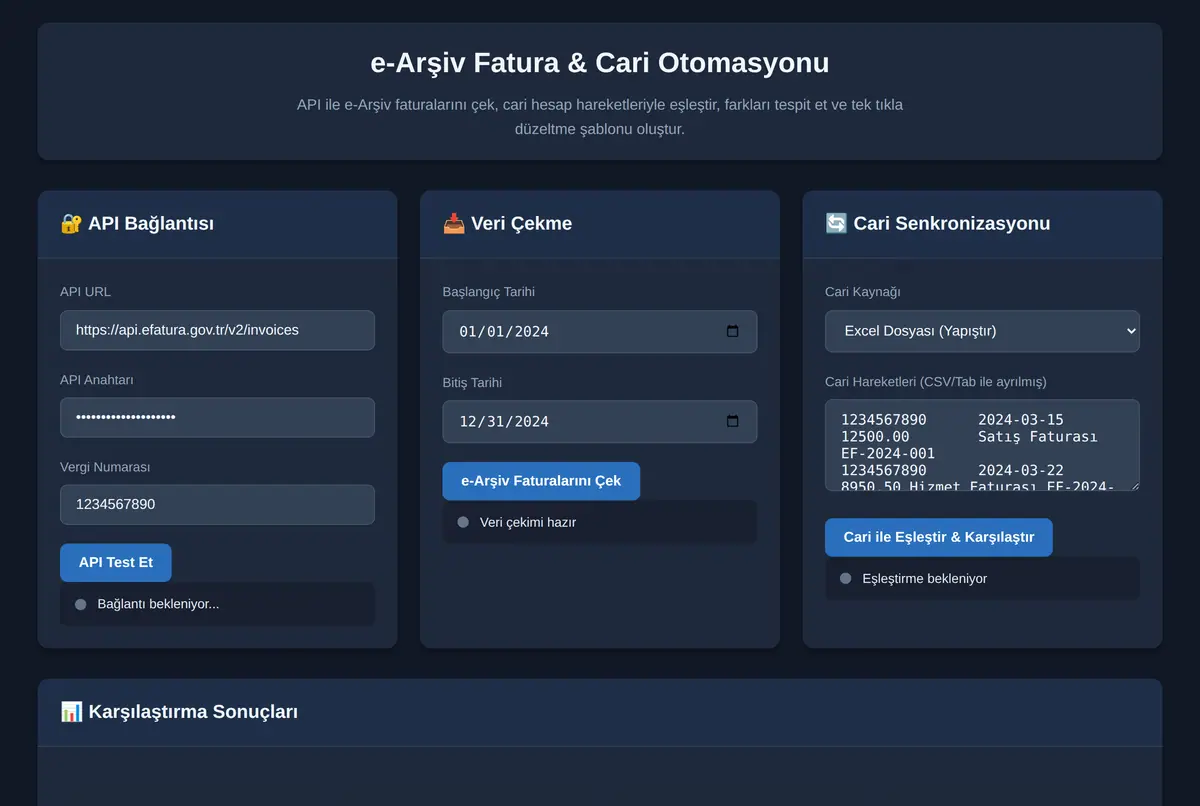Open the calendar picker for Başlangıç Tarihi
Viewport: 1200px width, 806px height.
coord(733,331)
